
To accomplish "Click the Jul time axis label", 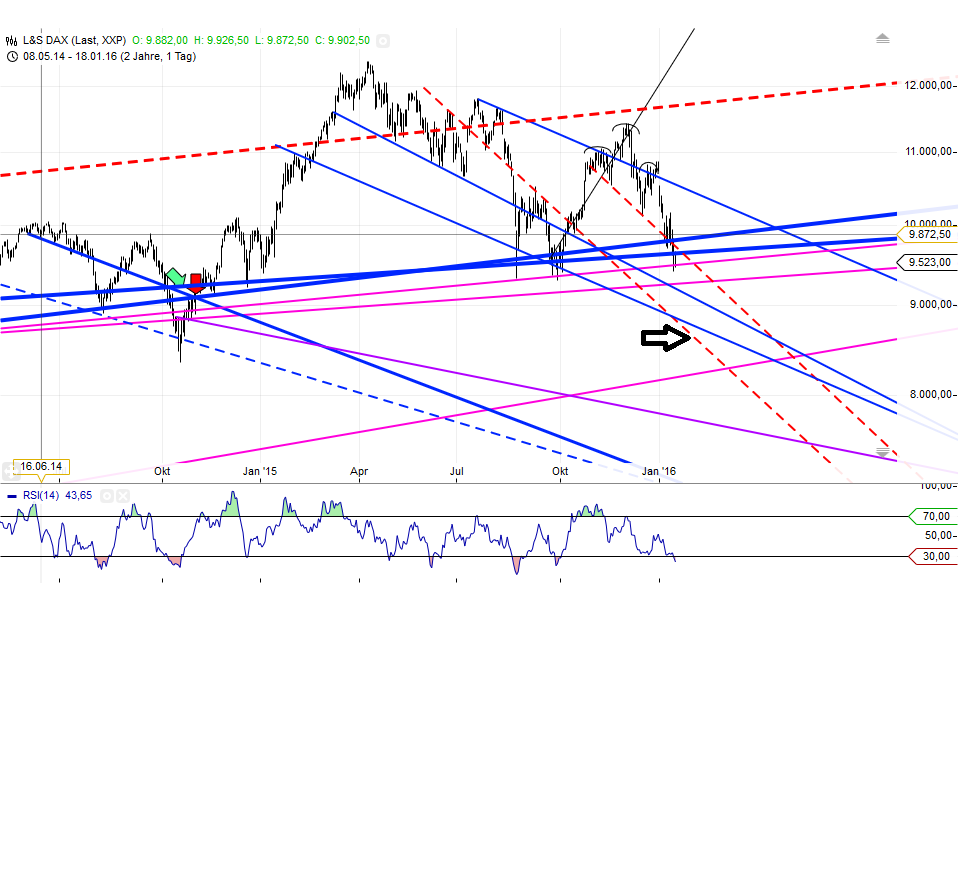I will tap(456, 472).
